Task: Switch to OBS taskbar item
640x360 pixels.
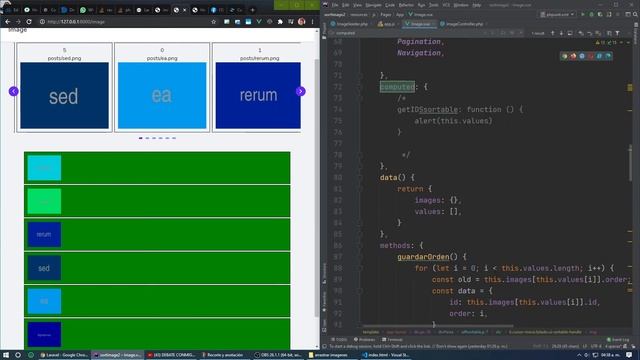Action: pos(278,355)
